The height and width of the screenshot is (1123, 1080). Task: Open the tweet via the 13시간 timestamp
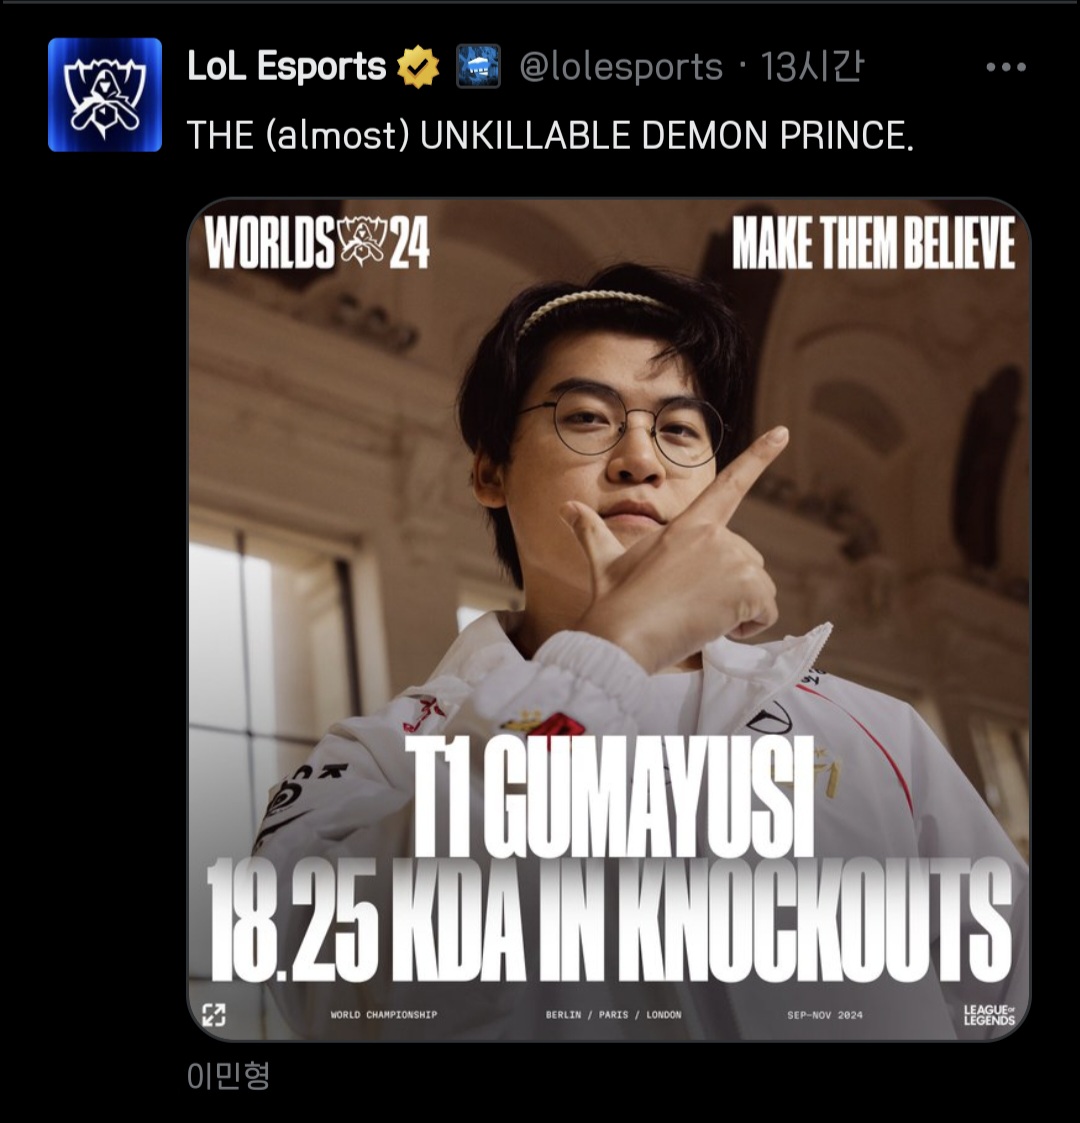pyautogui.click(x=812, y=67)
